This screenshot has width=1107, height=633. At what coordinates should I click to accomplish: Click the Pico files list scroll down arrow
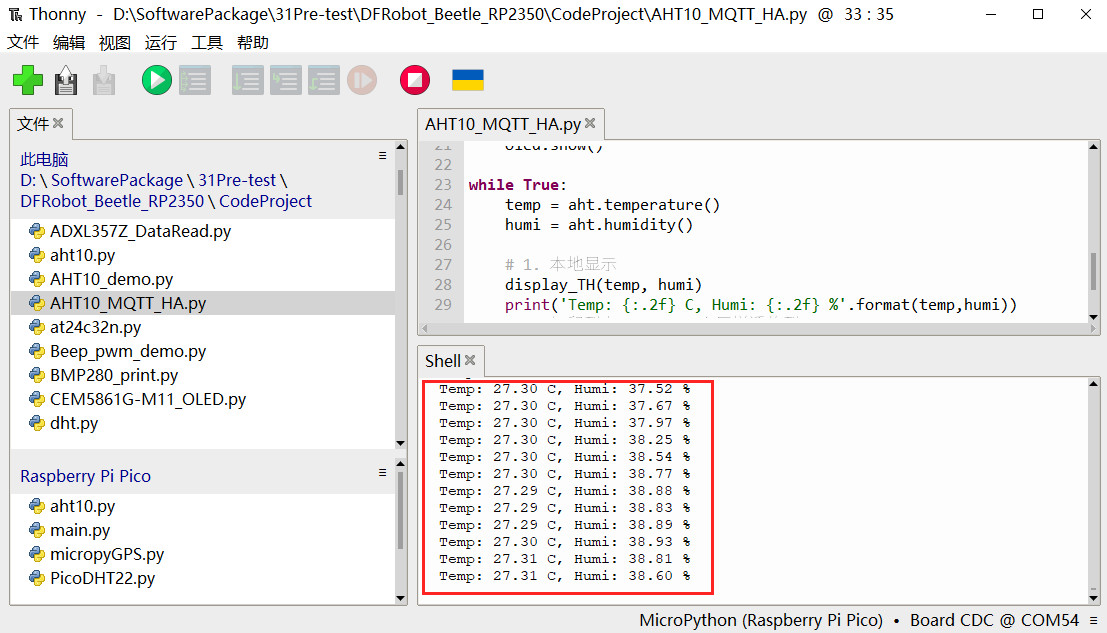pos(400,598)
